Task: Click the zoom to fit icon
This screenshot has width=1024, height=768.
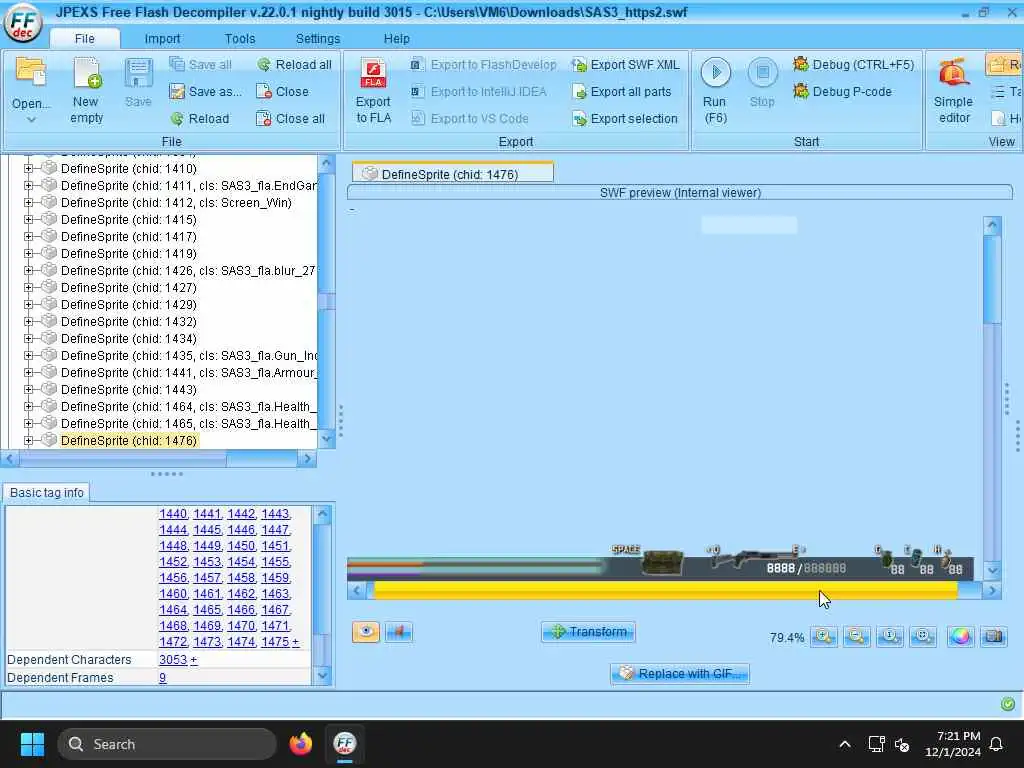Action: 923,636
